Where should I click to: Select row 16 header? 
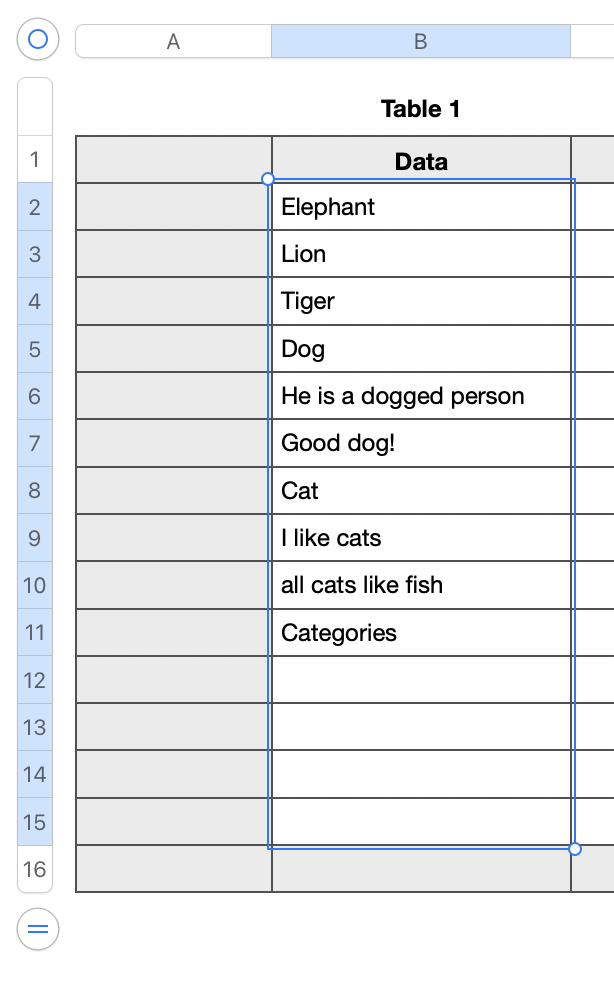coord(35,869)
